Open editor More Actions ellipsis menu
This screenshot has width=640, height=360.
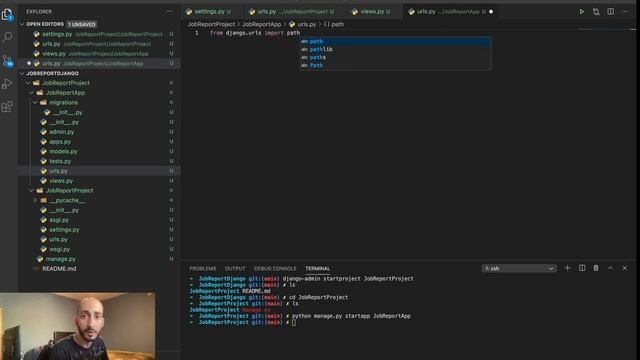(625, 12)
